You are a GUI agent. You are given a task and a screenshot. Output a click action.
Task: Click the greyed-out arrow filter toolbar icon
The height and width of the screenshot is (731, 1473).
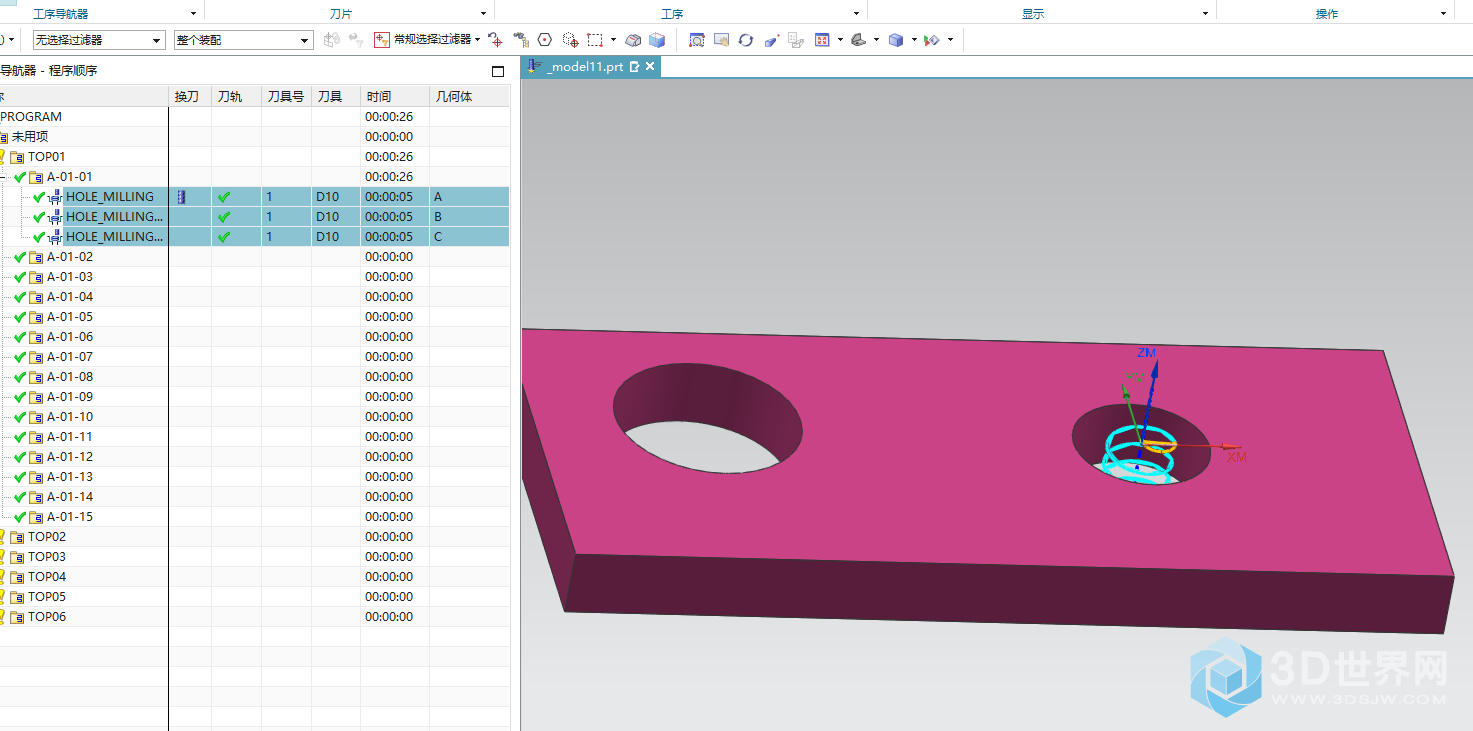(356, 40)
